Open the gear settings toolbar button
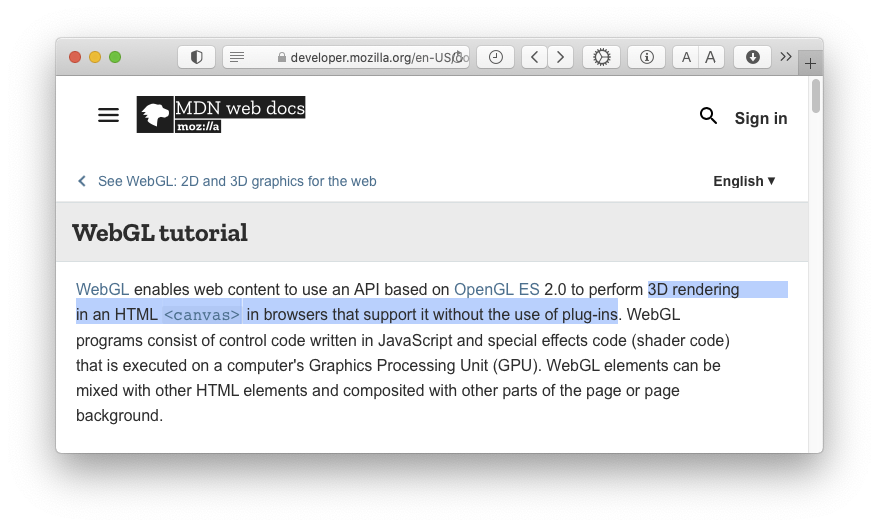879x527 pixels. pyautogui.click(x=601, y=57)
